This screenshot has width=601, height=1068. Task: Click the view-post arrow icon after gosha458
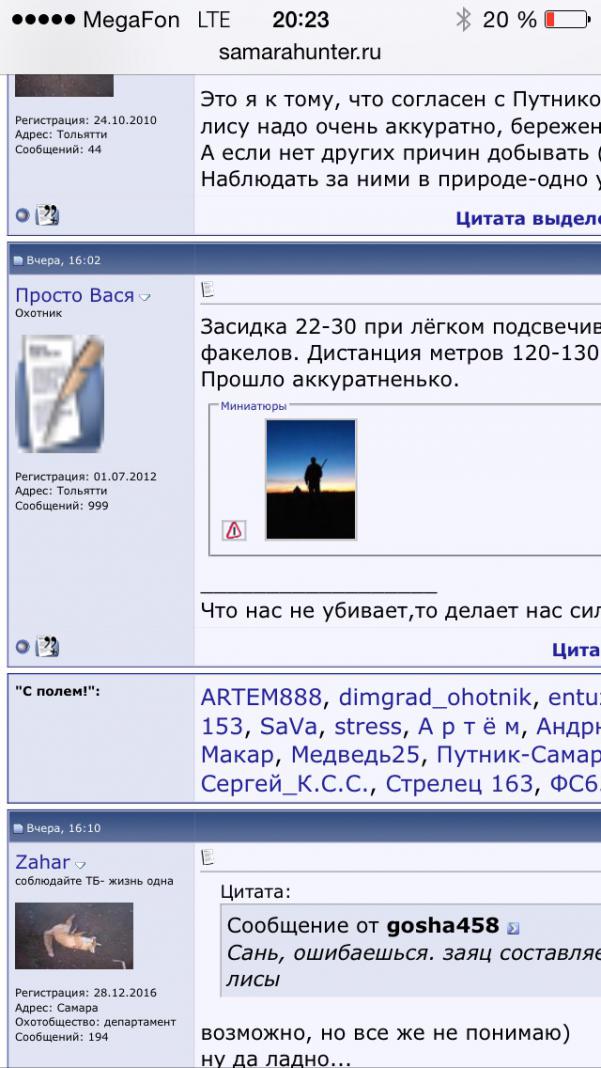point(514,928)
